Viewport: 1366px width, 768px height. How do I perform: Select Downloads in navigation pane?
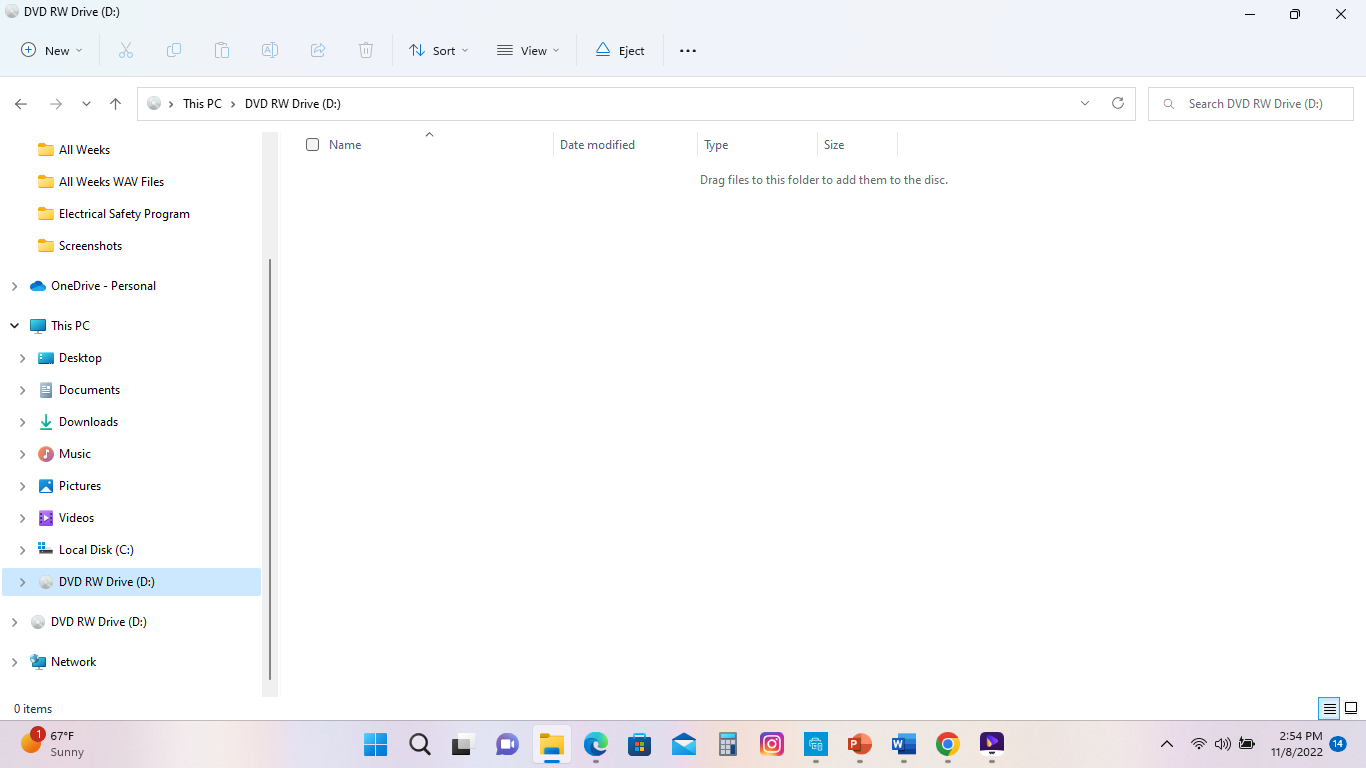click(88, 422)
